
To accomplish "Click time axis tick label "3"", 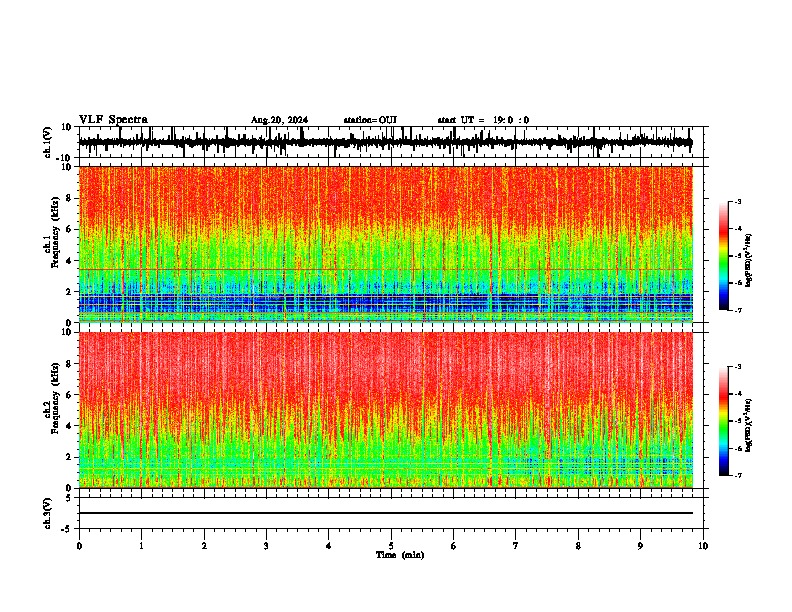I will click(x=266, y=546).
